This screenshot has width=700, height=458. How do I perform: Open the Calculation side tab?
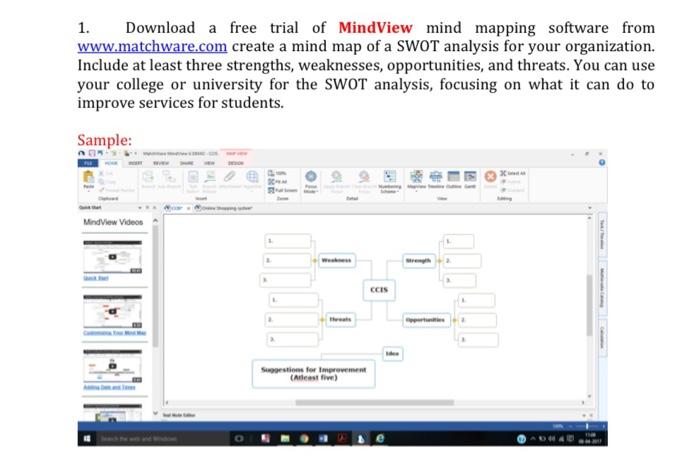pyautogui.click(x=602, y=337)
